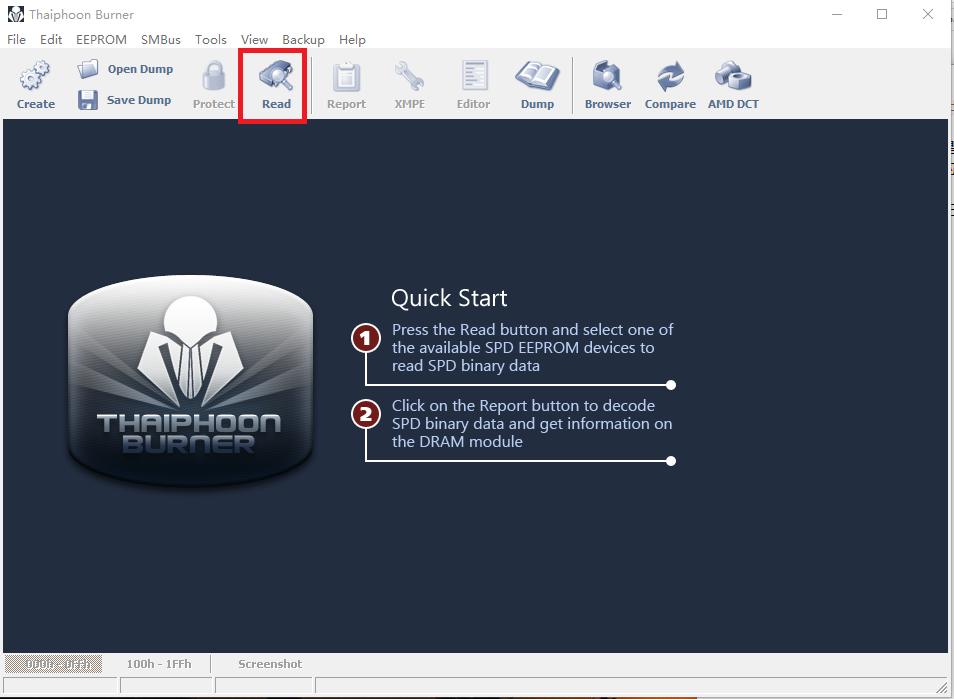Click the Thaiphoon Burner logo image
The height and width of the screenshot is (699, 954).
(190, 380)
